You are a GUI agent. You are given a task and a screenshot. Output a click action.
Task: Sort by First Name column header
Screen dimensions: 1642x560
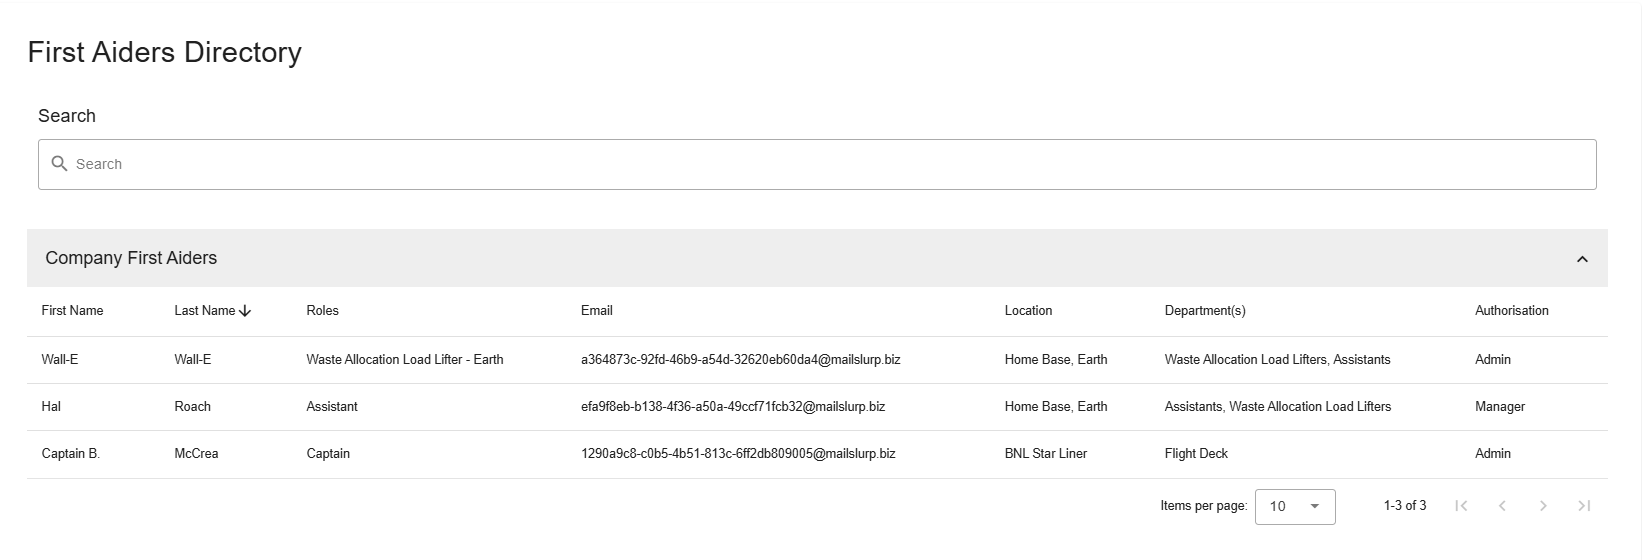point(72,311)
